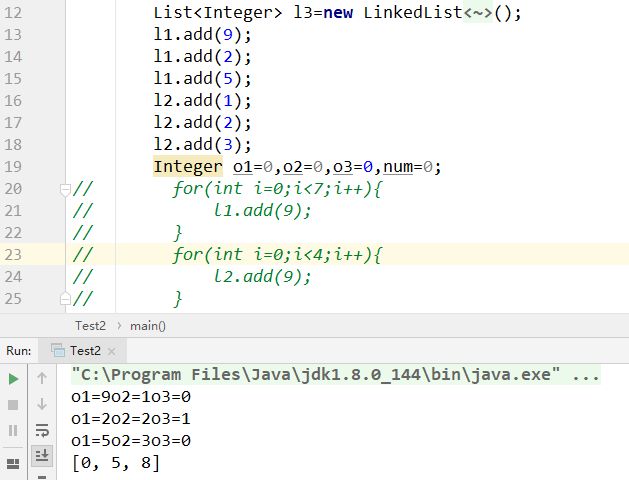
Task: Click the commented l2.add(9); on line 24
Action: (x=262, y=277)
